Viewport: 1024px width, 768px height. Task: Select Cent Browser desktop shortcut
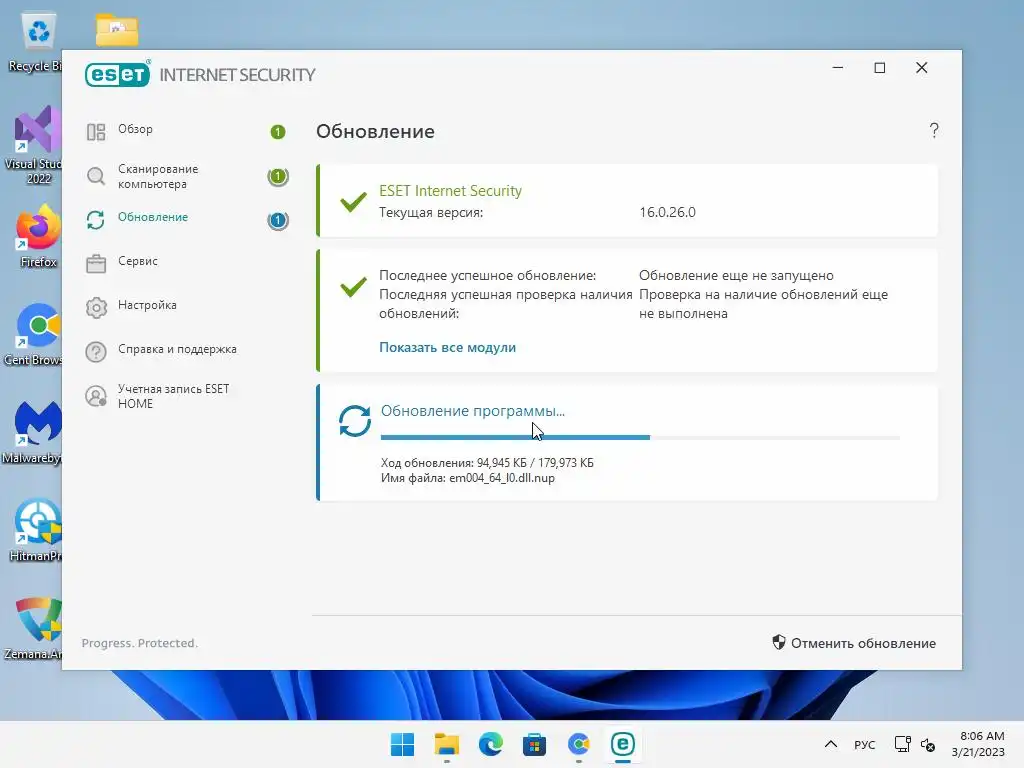click(x=34, y=335)
